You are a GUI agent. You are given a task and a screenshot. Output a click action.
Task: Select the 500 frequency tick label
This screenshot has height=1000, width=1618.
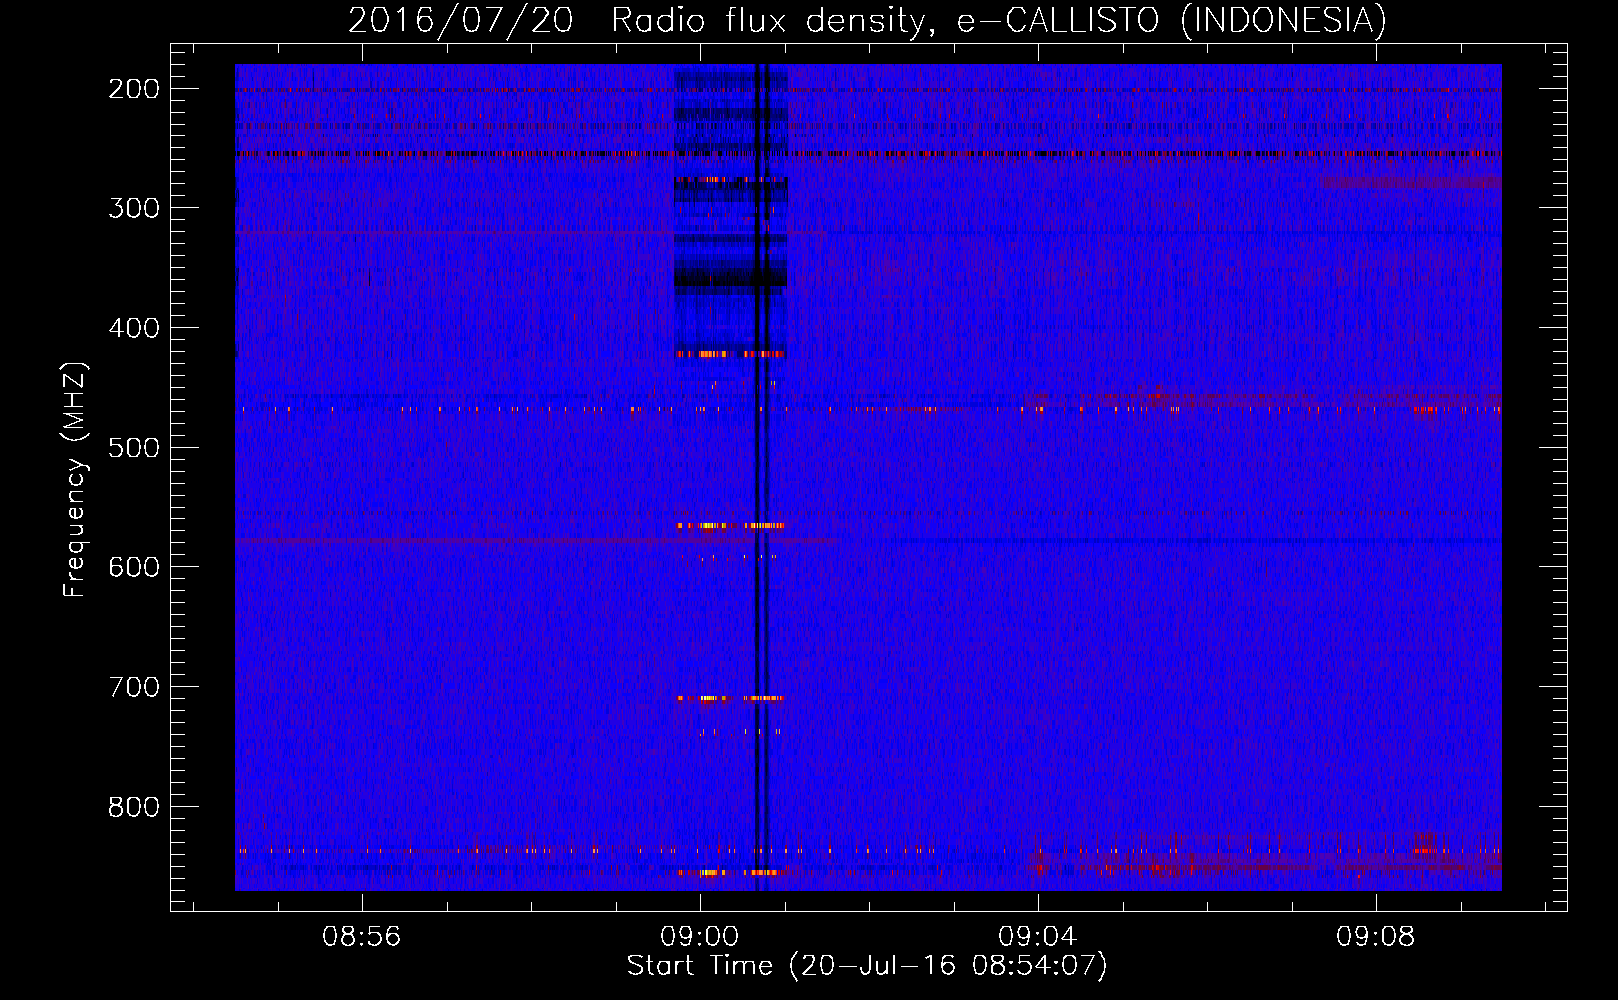(134, 447)
